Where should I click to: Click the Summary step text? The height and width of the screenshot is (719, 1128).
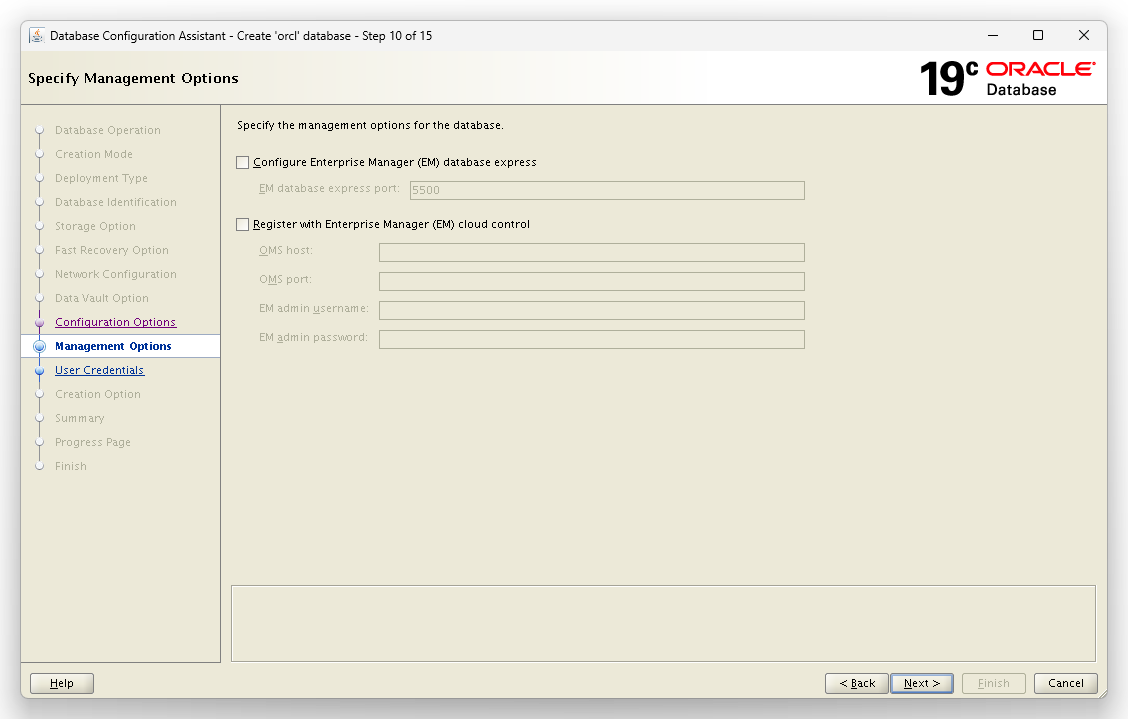click(x=80, y=418)
